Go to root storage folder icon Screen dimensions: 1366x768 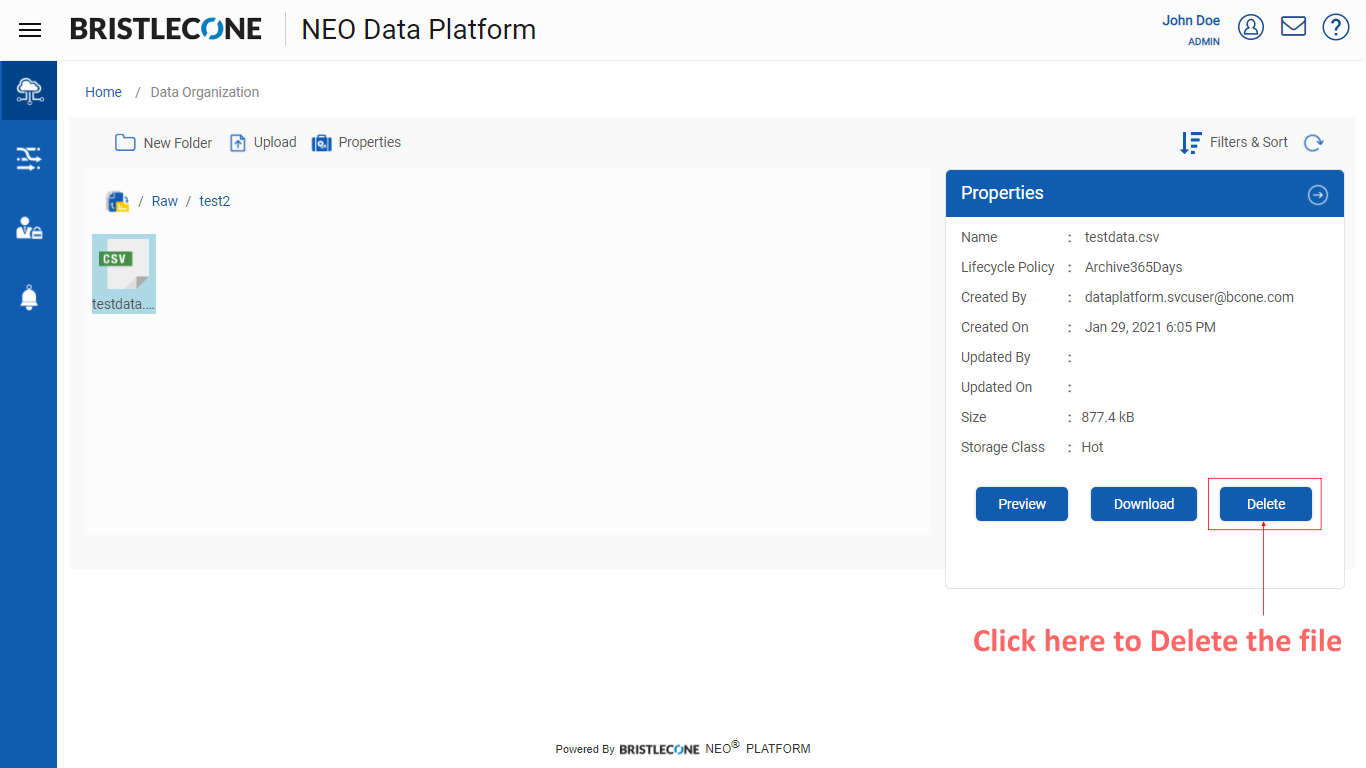click(x=118, y=201)
